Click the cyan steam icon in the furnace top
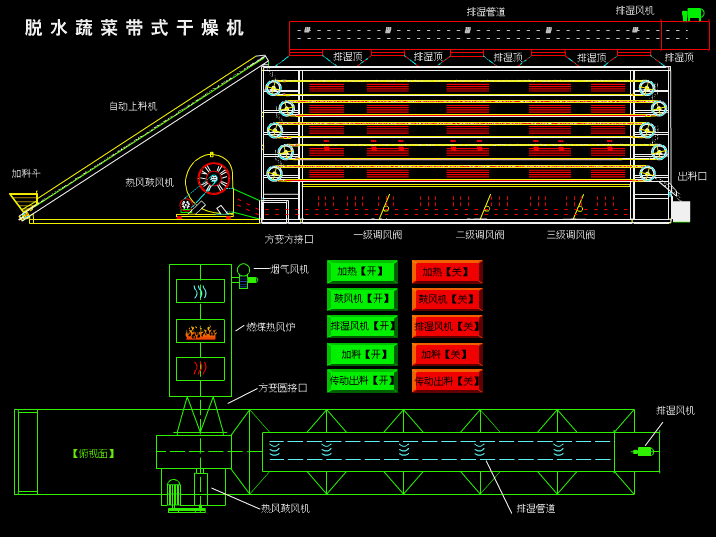The width and height of the screenshot is (716, 537). tap(200, 292)
